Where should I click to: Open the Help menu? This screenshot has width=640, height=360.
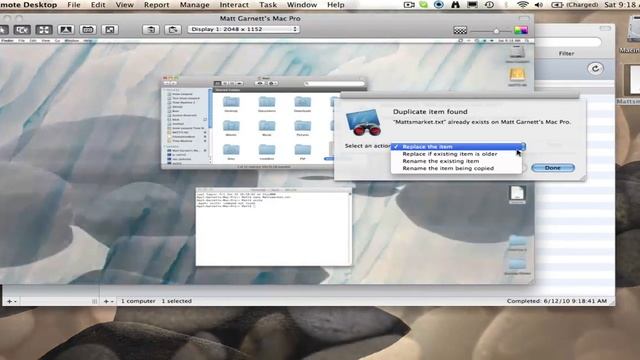click(336, 5)
